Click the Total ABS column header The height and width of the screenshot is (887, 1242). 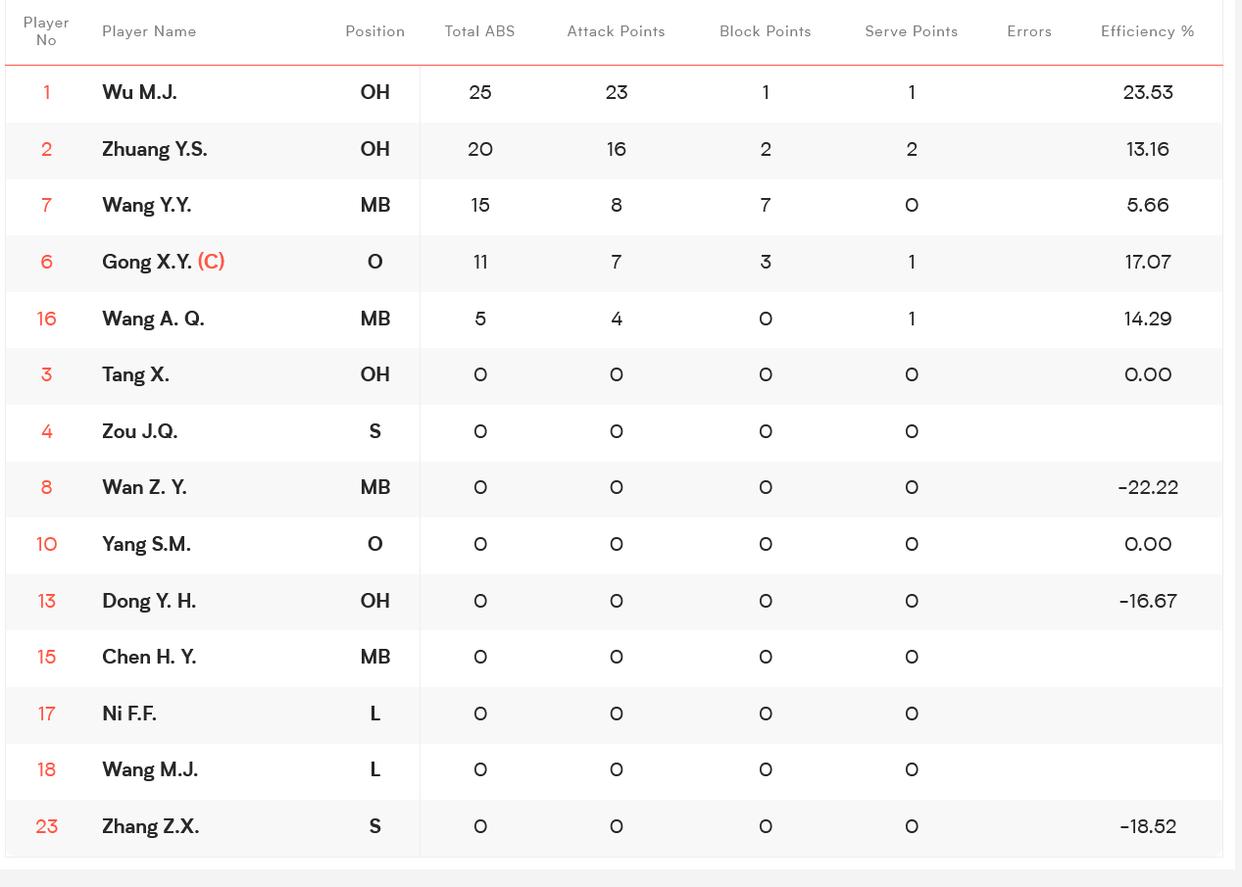click(x=480, y=31)
